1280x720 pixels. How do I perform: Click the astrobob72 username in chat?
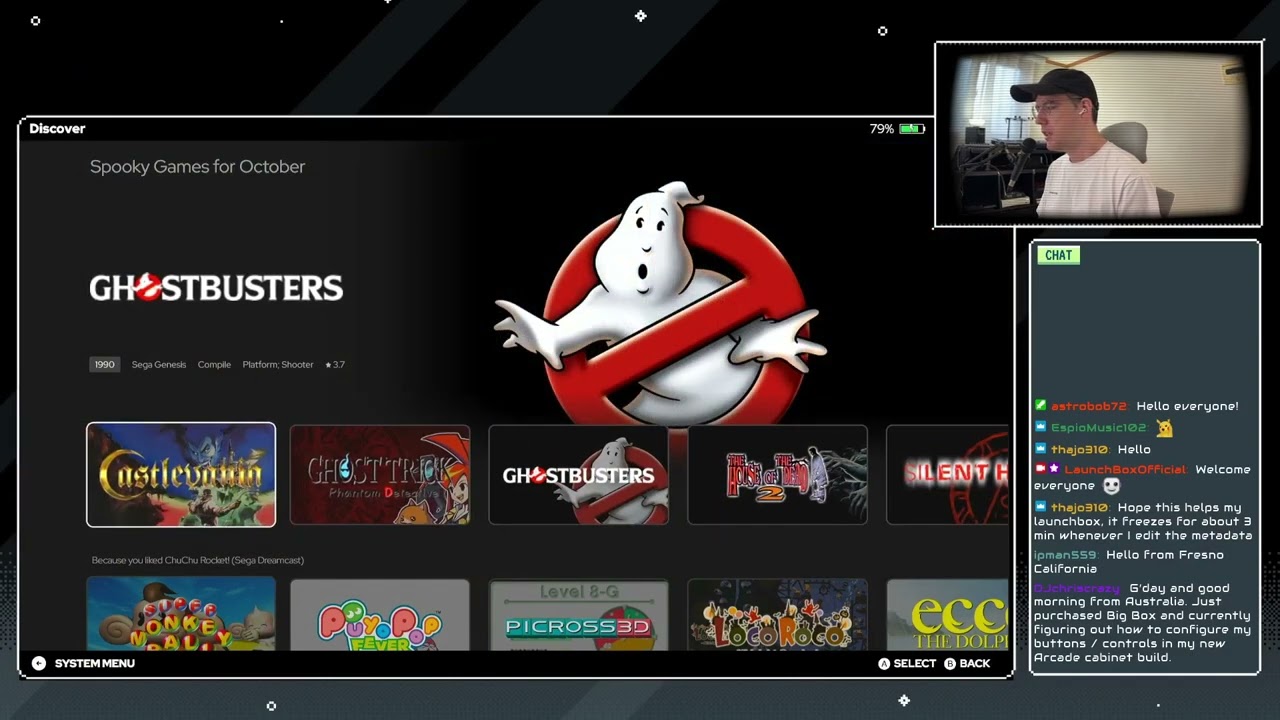coord(1089,406)
